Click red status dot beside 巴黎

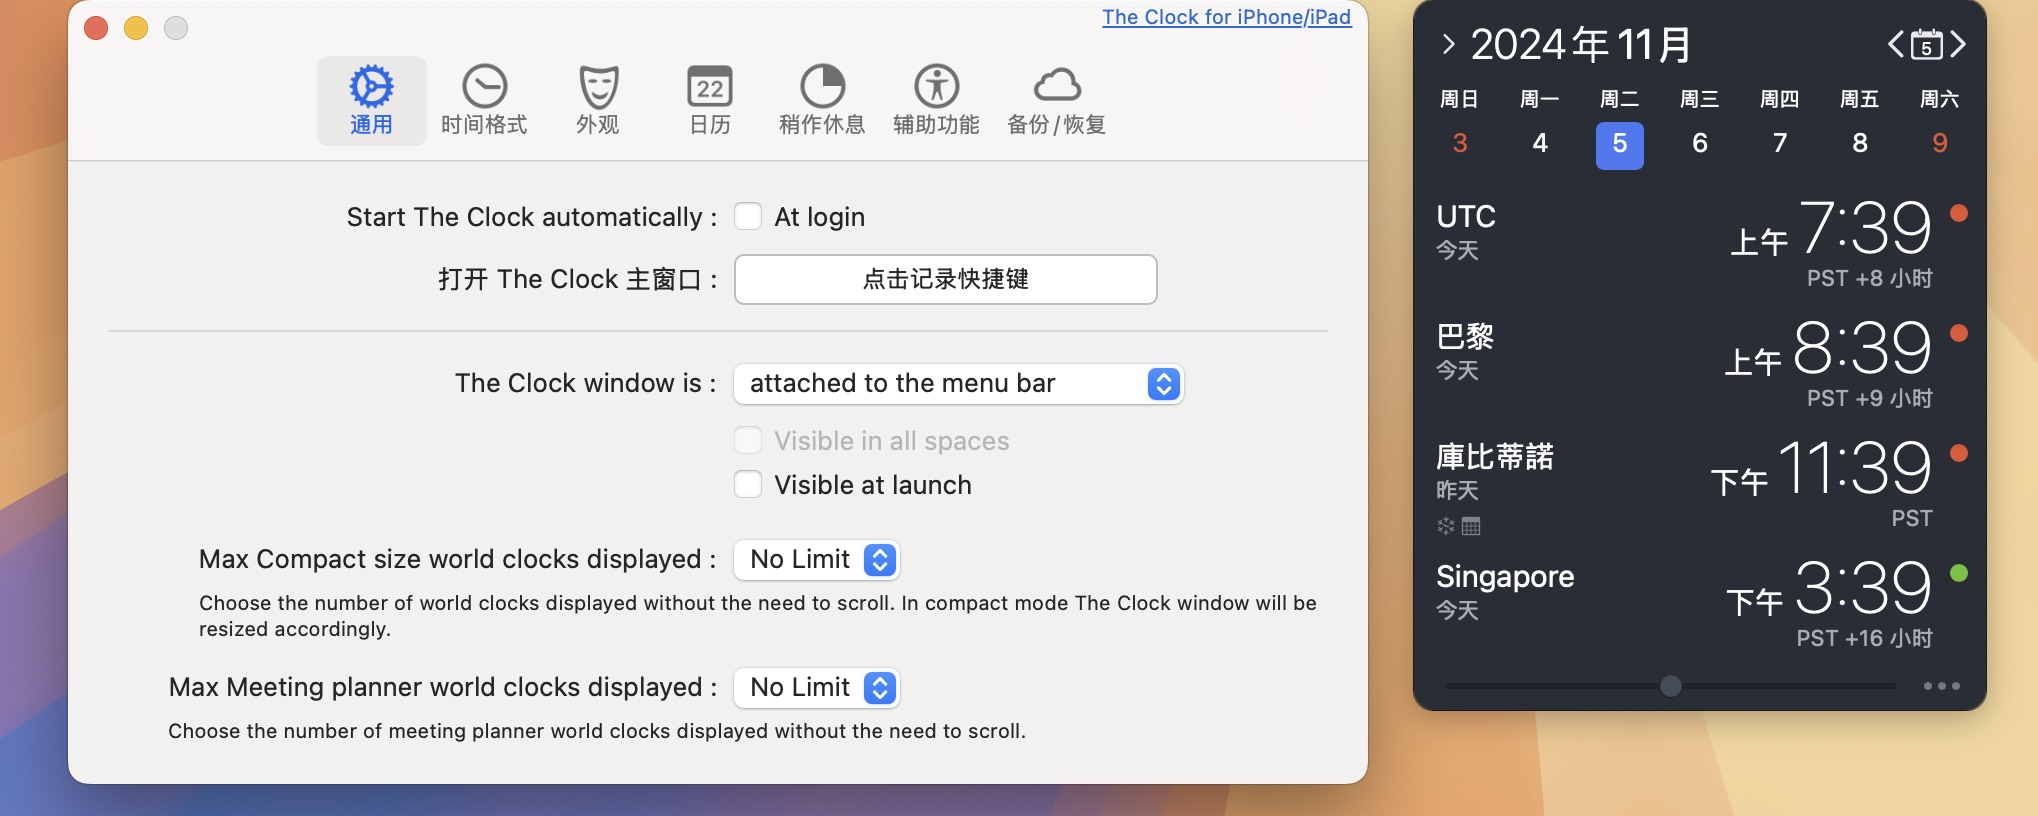[1959, 333]
